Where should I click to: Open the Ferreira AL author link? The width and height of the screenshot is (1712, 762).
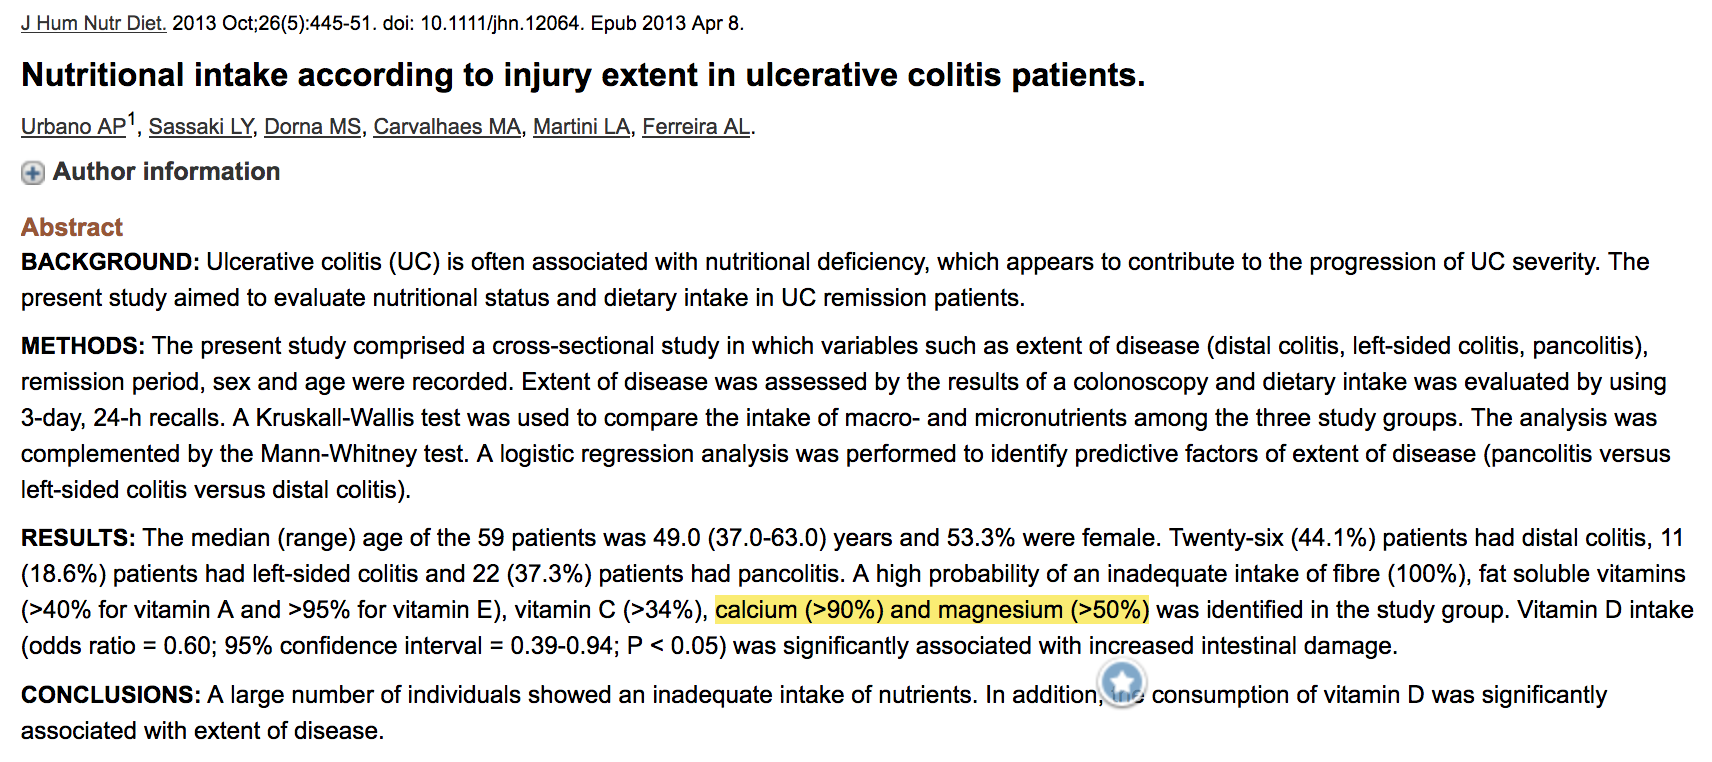[x=696, y=127]
